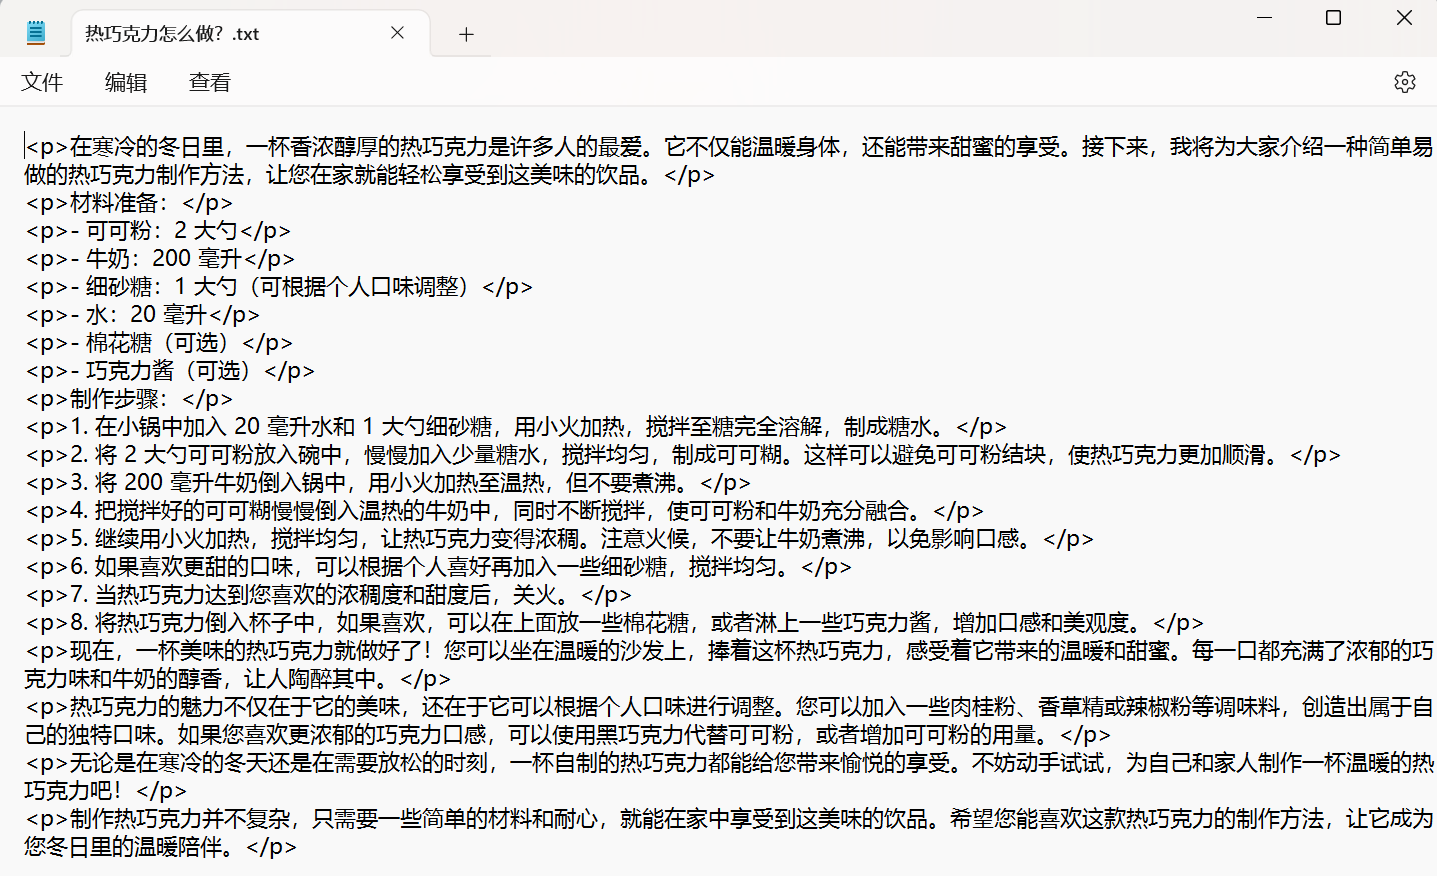Click step 2 line about 可可粉放入碗中
Image resolution: width=1437 pixels, height=876 pixels.
683,455
